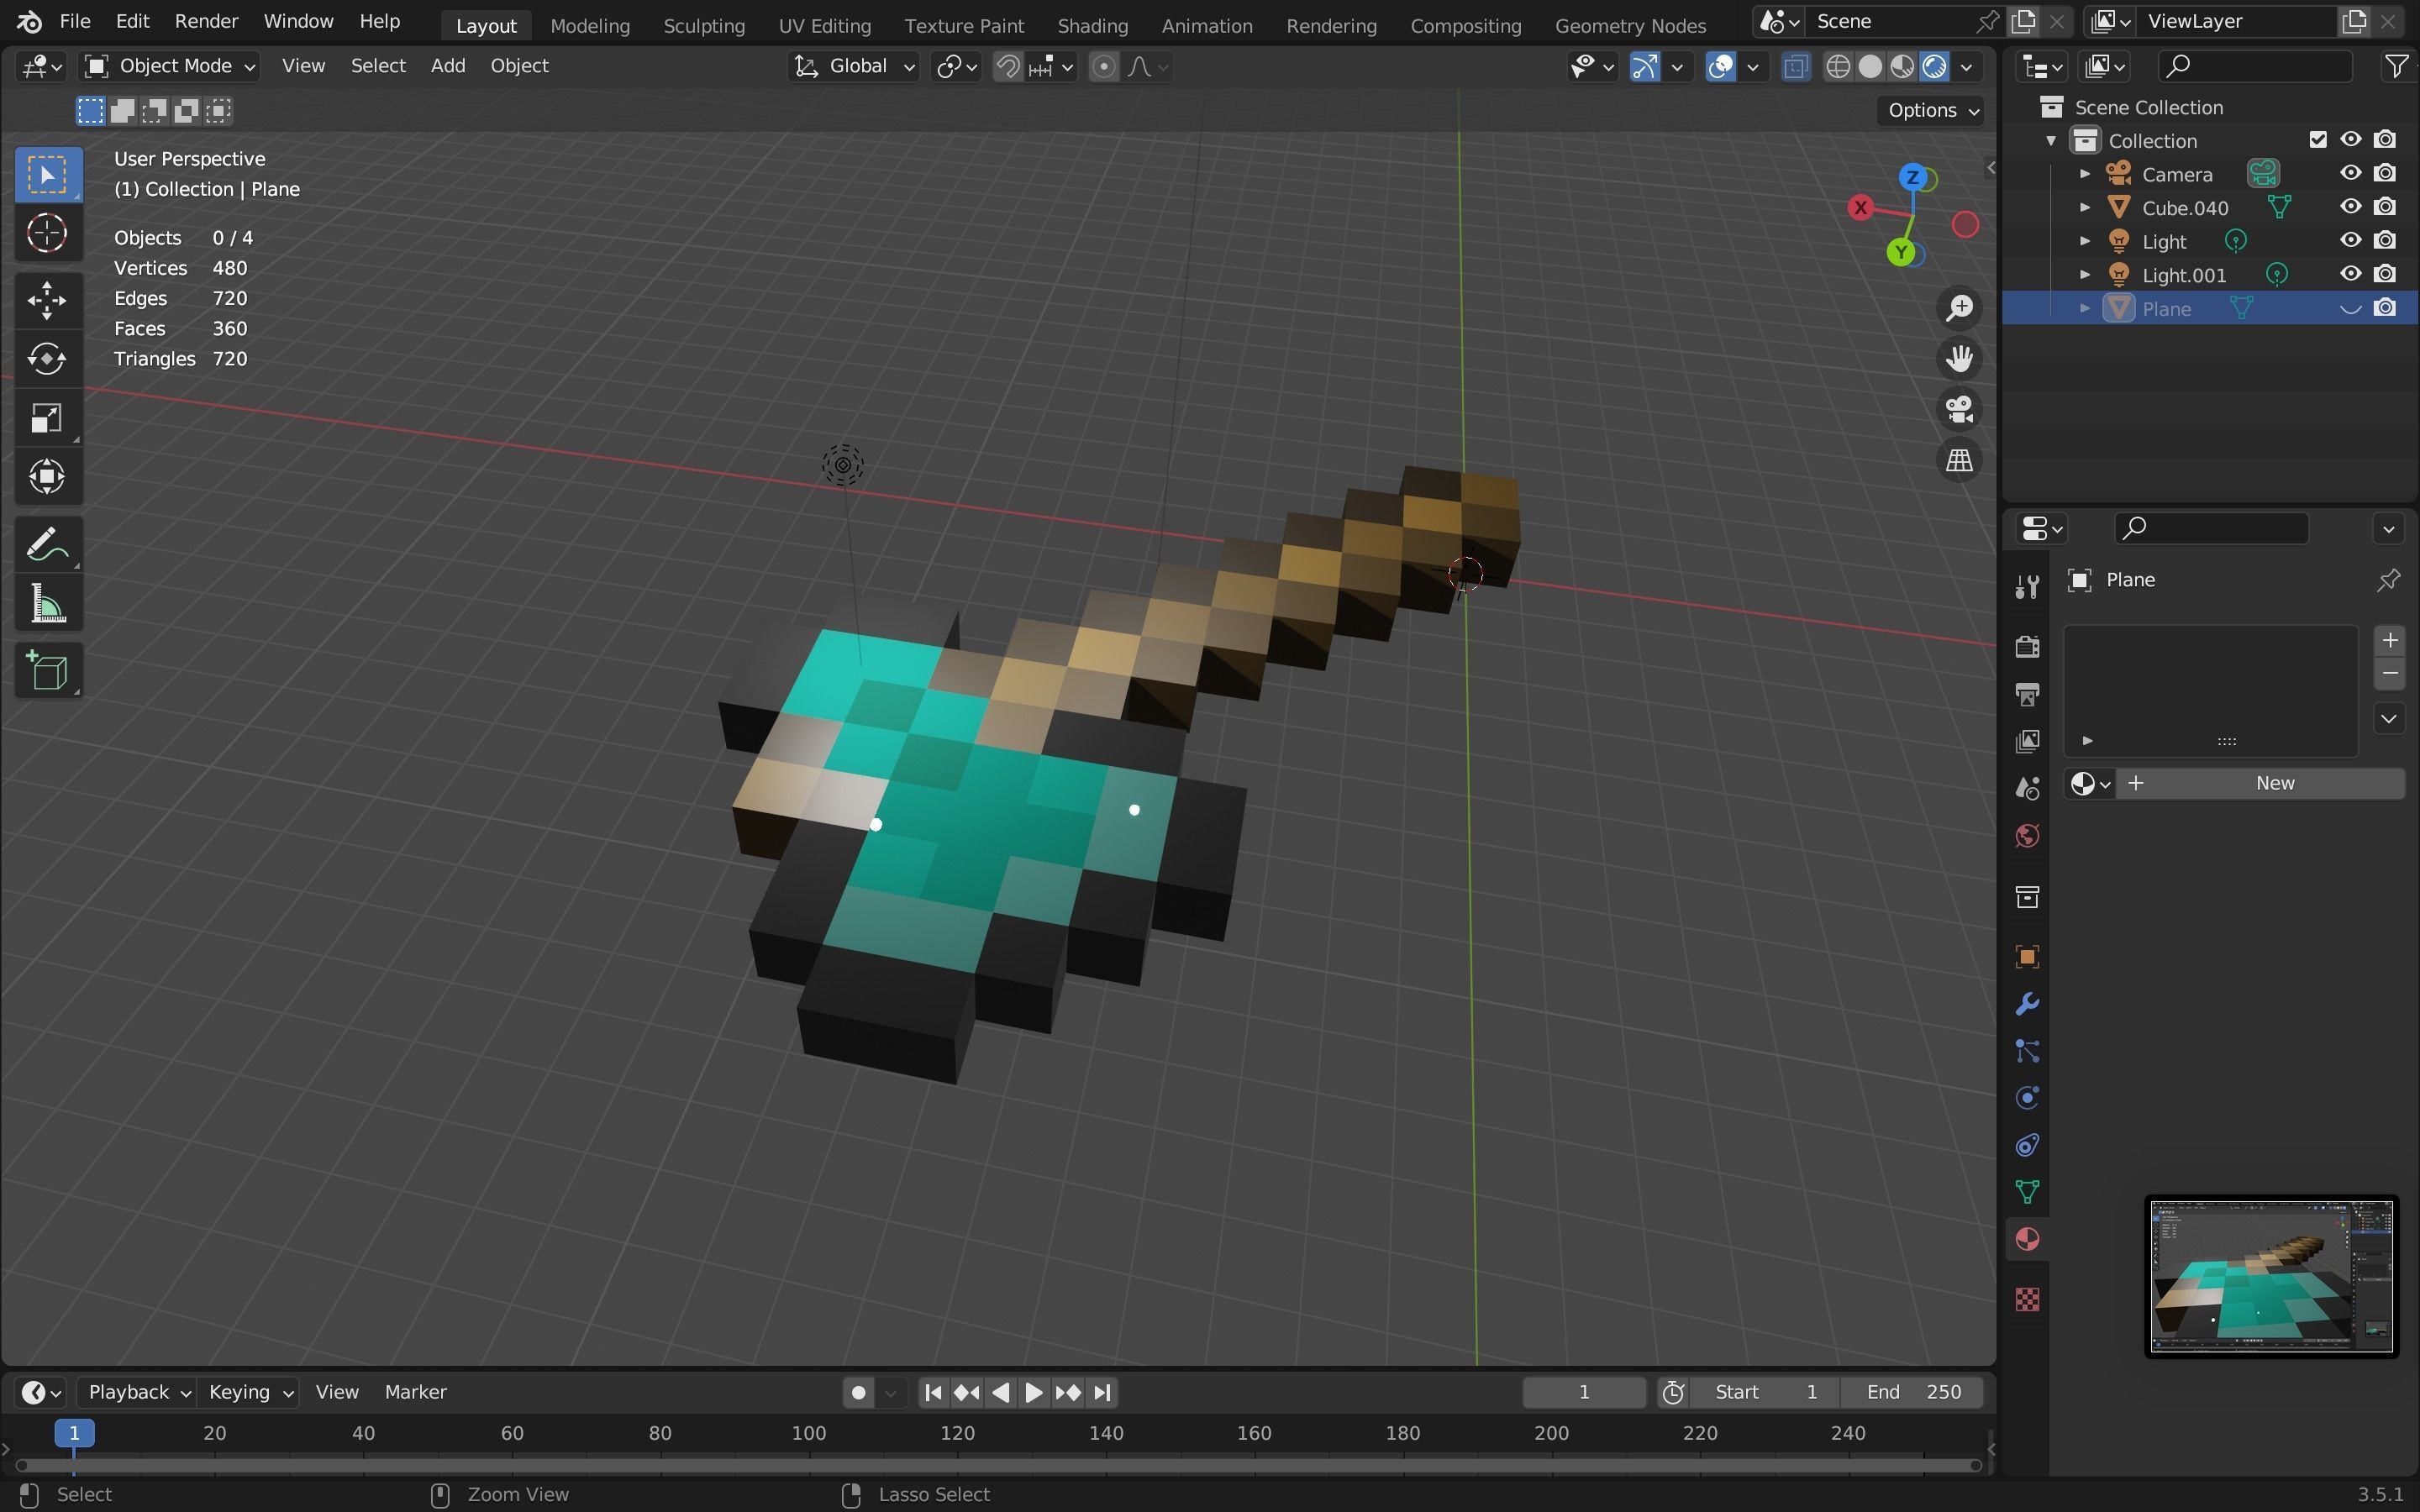Uncheck the Collection exclude checkbox
The image size is (2420, 1512).
point(2318,140)
